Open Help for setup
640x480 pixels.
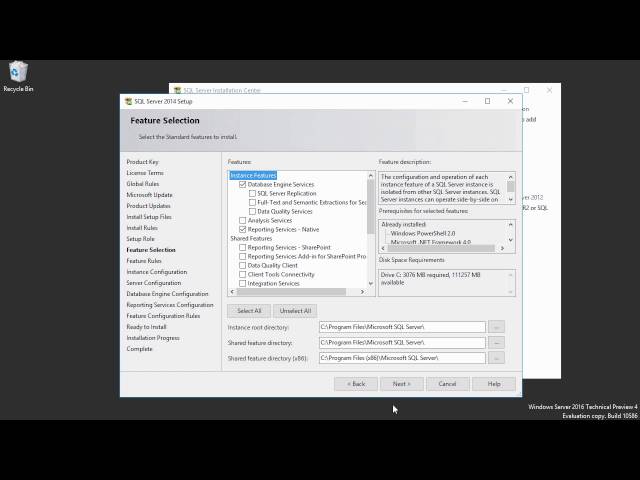click(494, 384)
